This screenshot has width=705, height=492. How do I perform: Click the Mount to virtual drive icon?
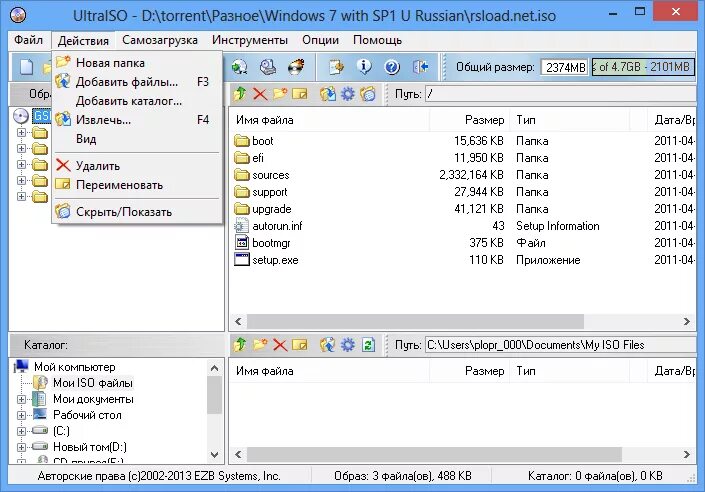click(268, 67)
